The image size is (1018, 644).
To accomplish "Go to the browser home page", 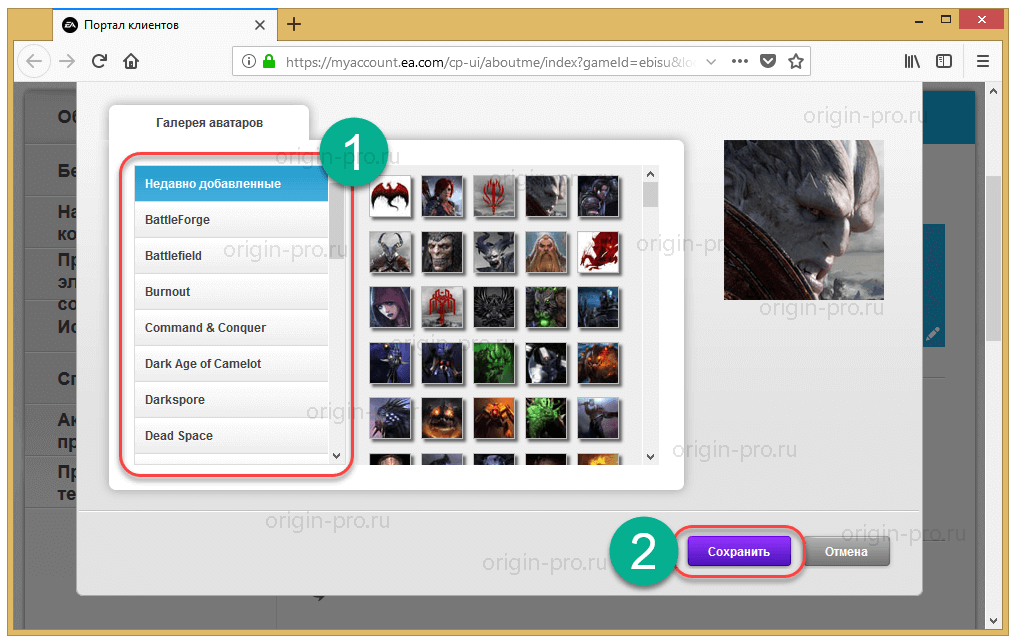I will pyautogui.click(x=131, y=61).
